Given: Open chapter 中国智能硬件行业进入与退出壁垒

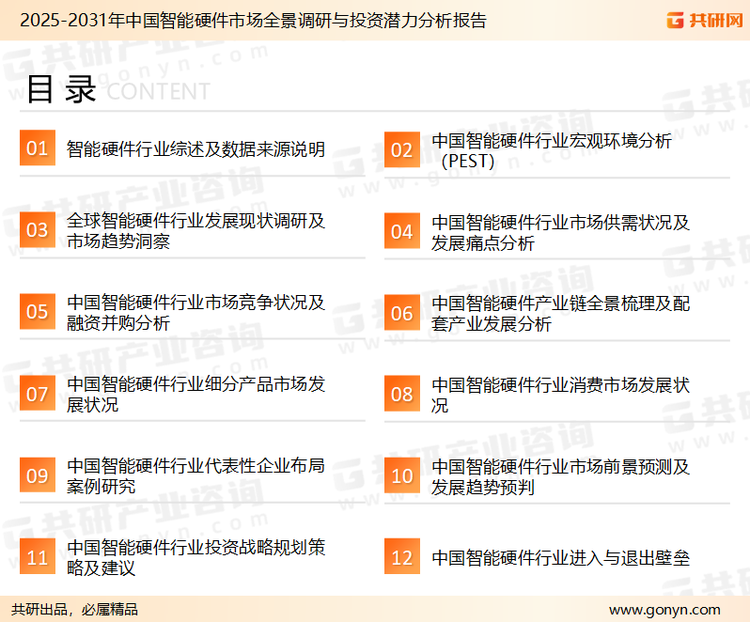Looking at the screenshot, I should point(560,558).
